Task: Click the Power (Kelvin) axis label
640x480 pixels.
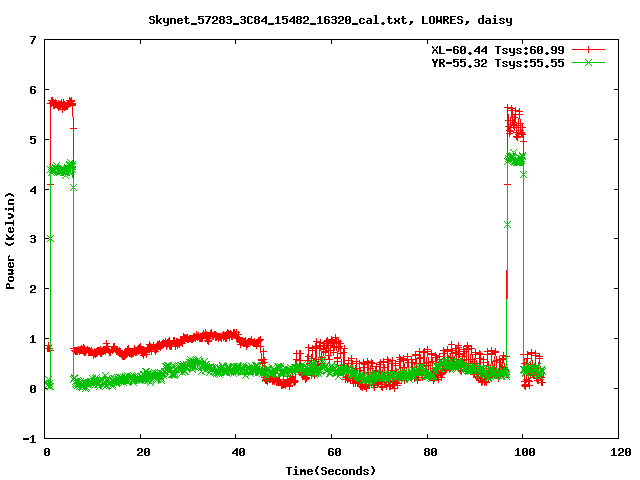Action: coord(10,241)
